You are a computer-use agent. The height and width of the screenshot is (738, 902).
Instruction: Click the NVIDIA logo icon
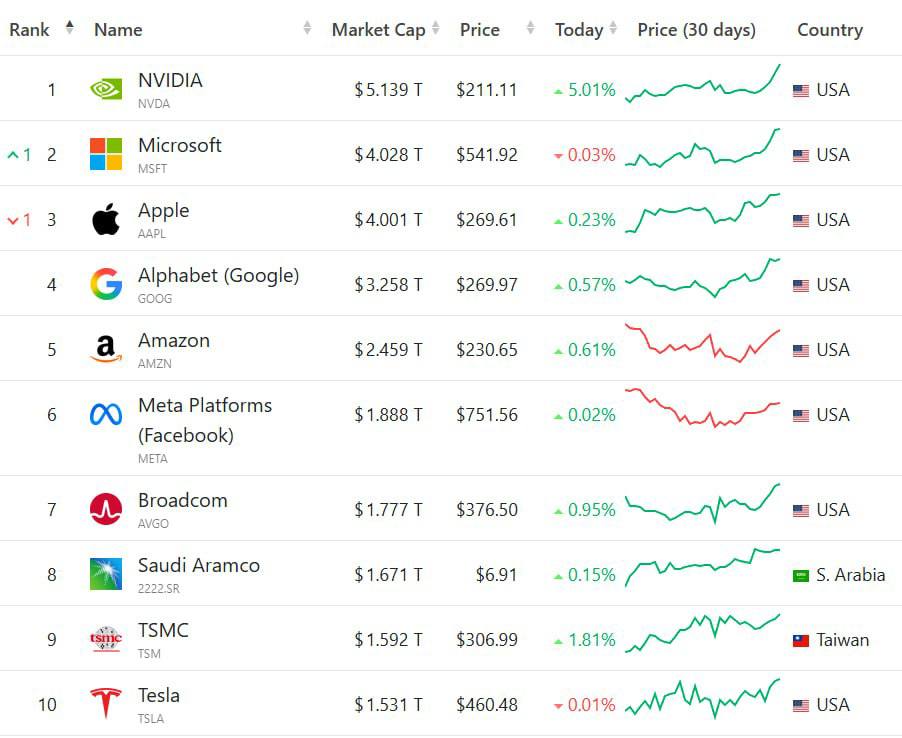106,90
